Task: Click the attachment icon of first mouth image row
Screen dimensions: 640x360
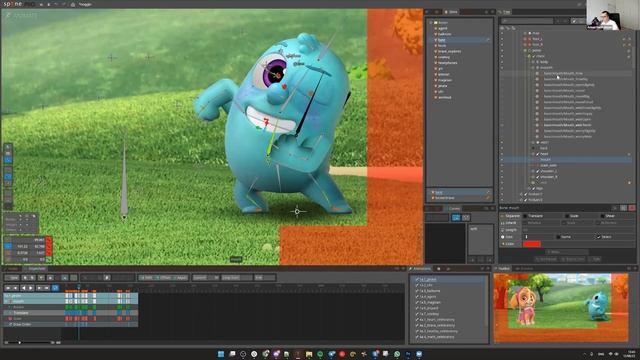Action: 538,73
